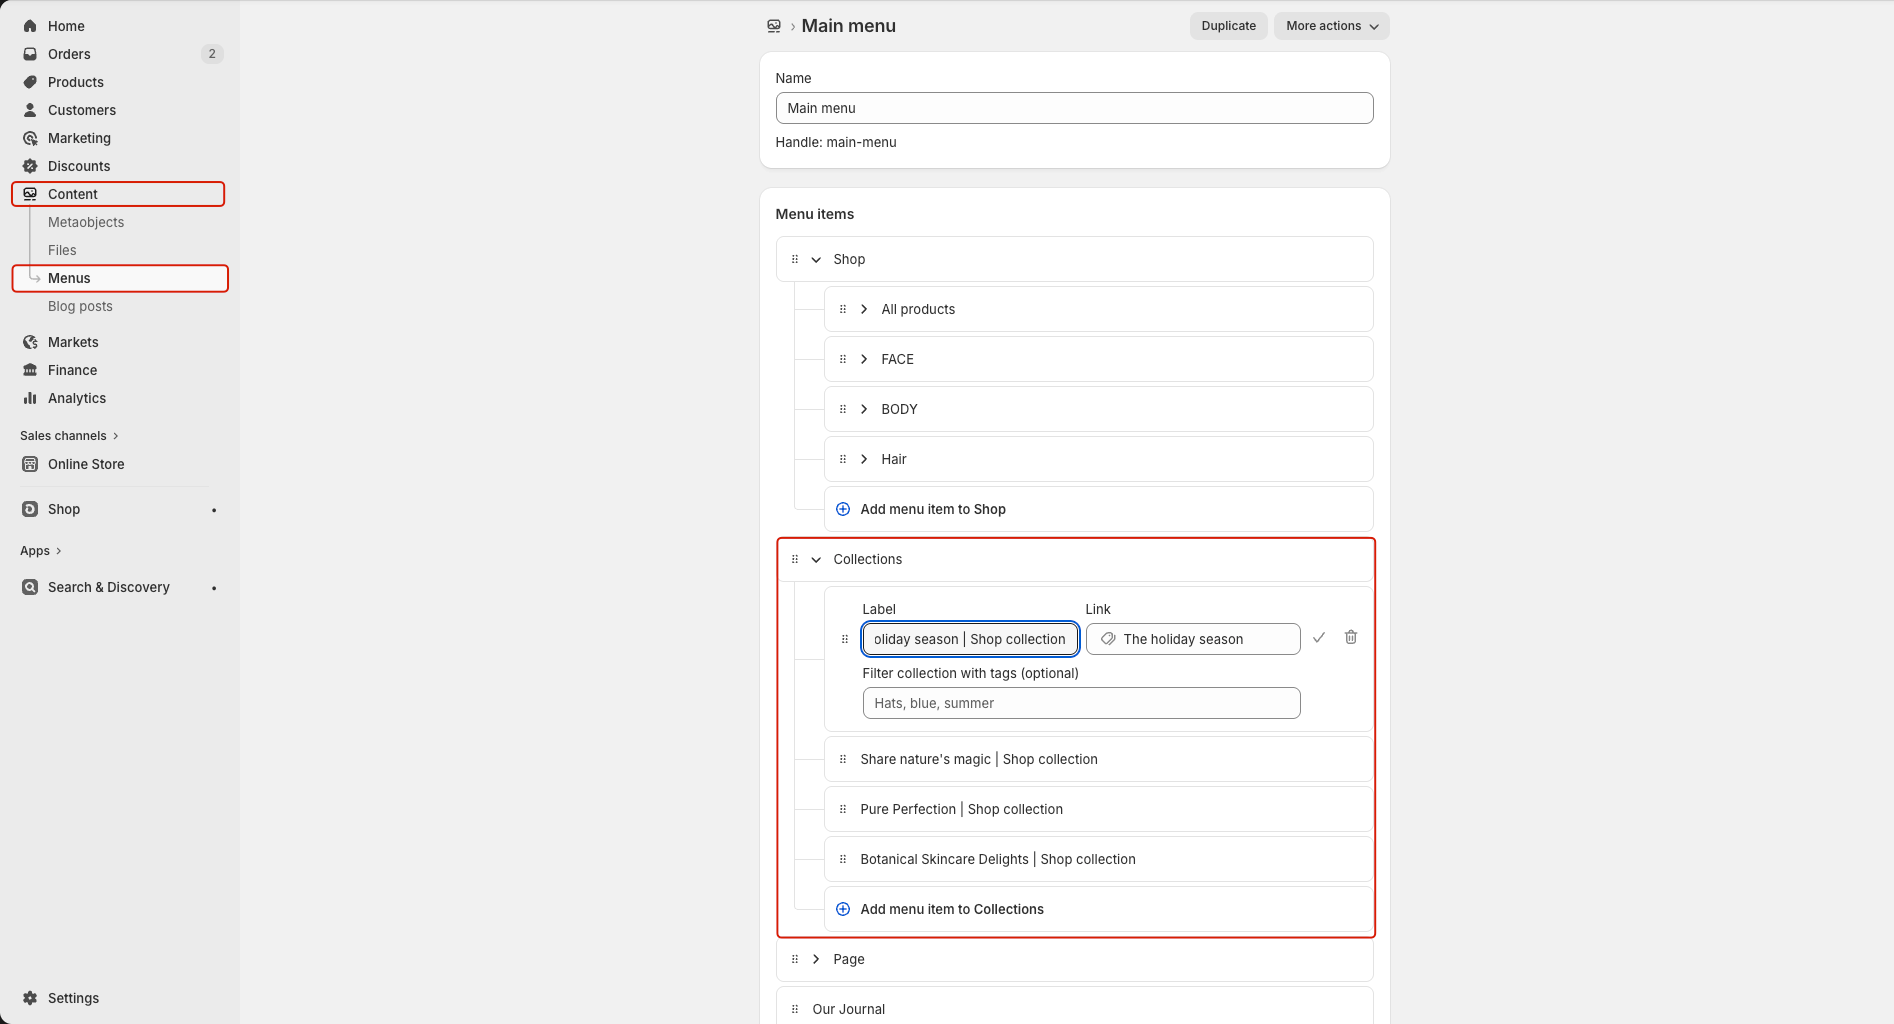Open the Search & Discovery app
1894x1024 pixels.
coord(108,588)
